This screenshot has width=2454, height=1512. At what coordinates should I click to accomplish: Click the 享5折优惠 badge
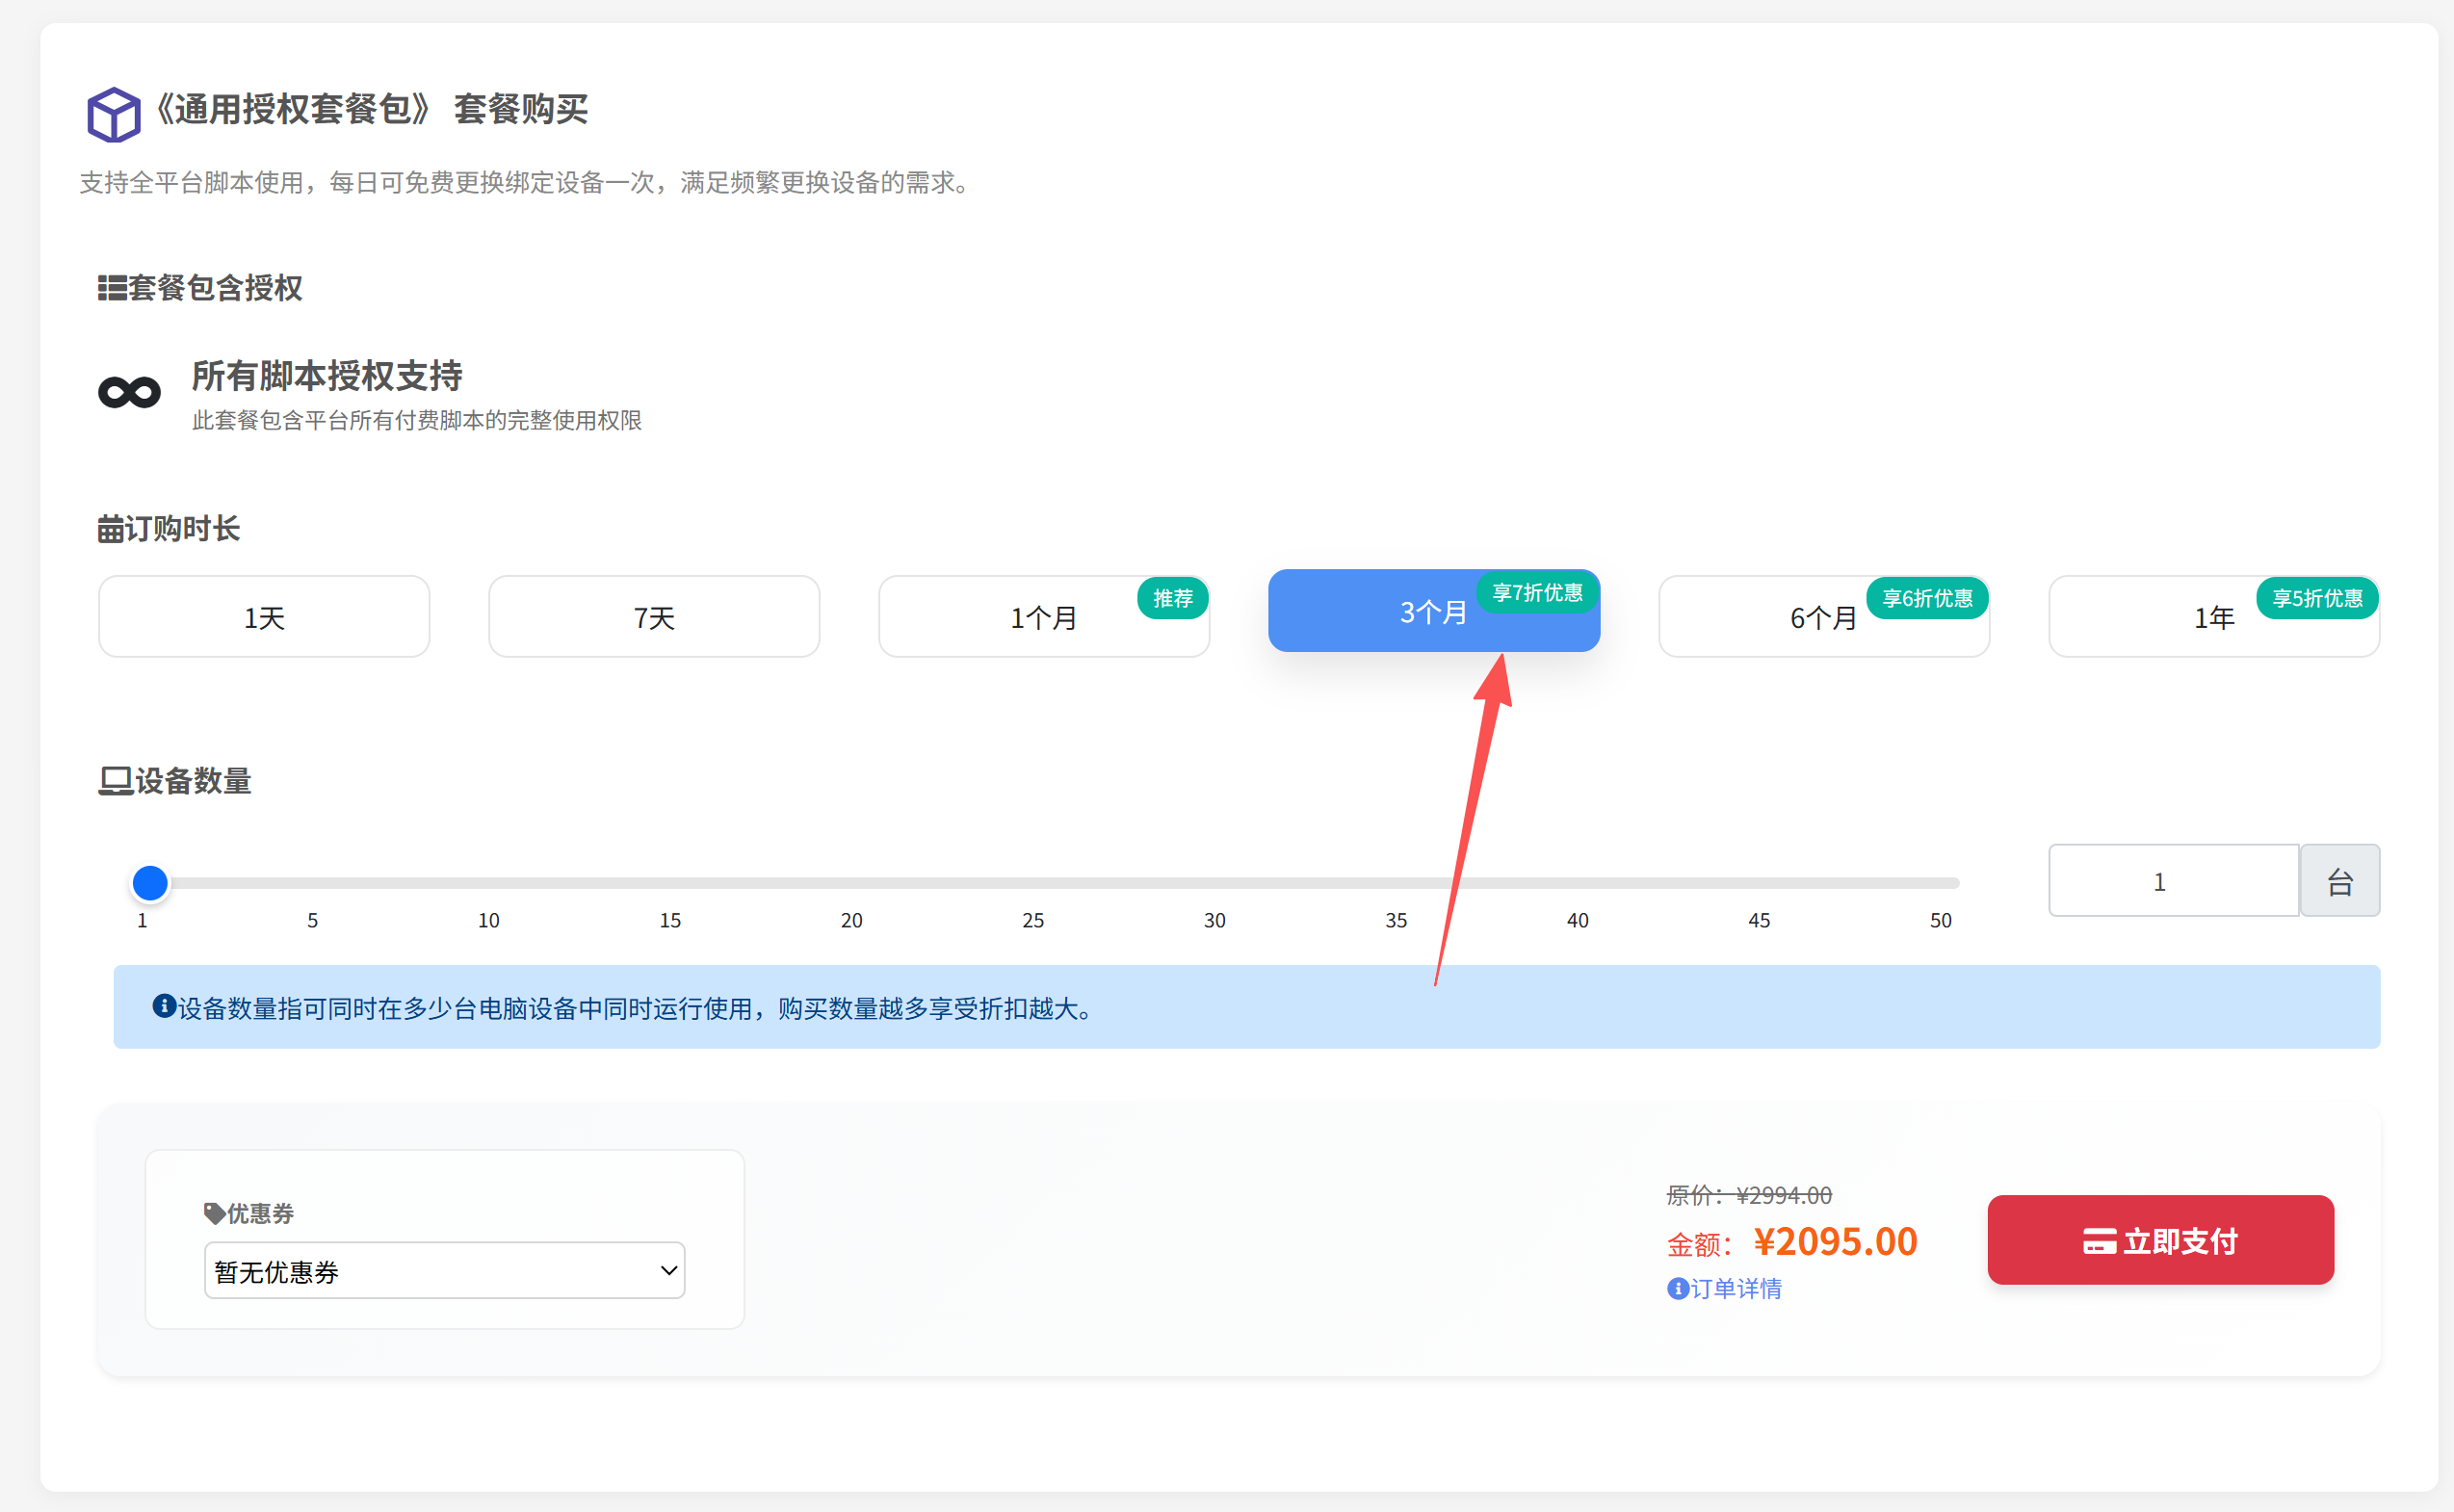[x=2317, y=598]
